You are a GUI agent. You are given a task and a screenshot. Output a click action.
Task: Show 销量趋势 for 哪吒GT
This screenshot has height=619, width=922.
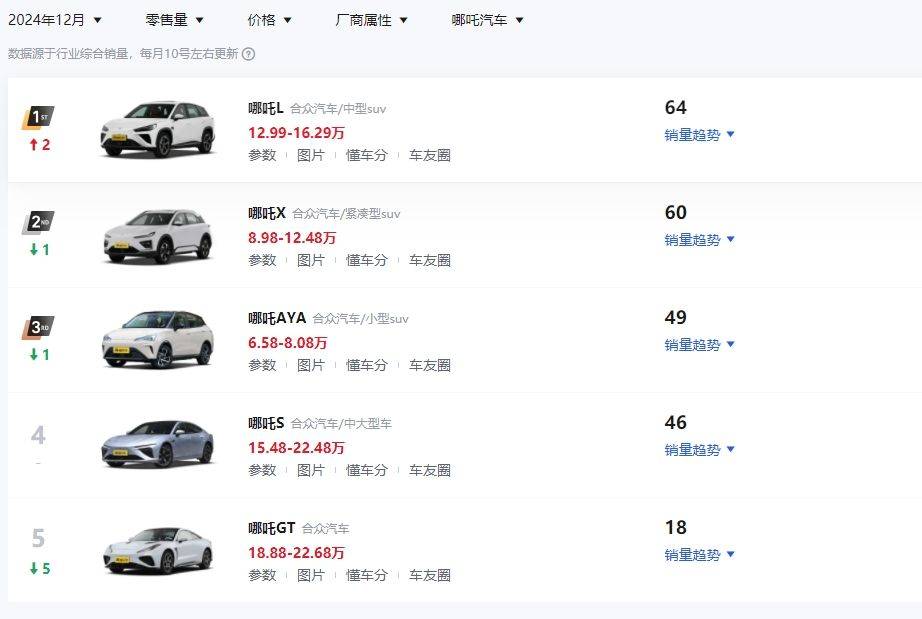[x=699, y=555]
